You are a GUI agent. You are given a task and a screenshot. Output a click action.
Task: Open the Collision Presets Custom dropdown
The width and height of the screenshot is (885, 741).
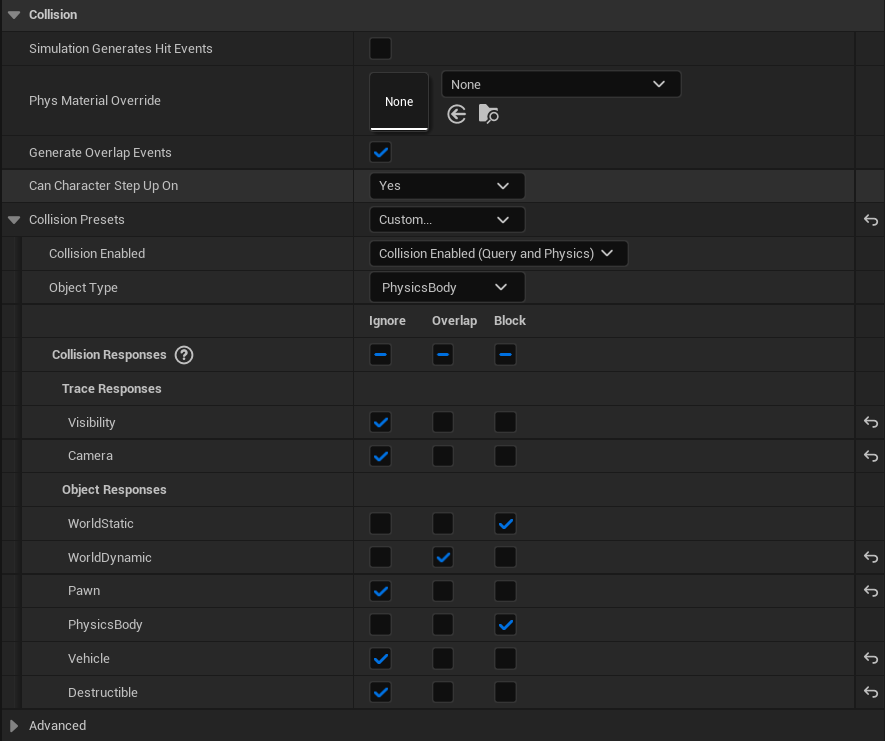pos(447,219)
